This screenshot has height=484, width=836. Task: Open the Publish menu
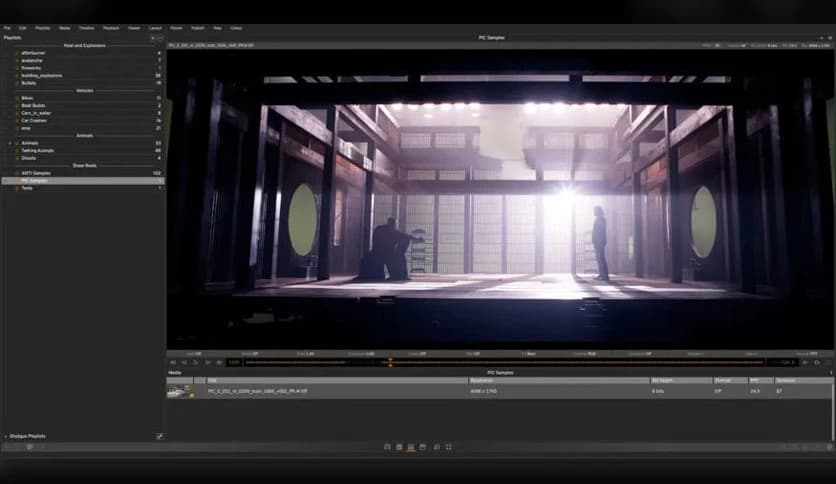197,28
